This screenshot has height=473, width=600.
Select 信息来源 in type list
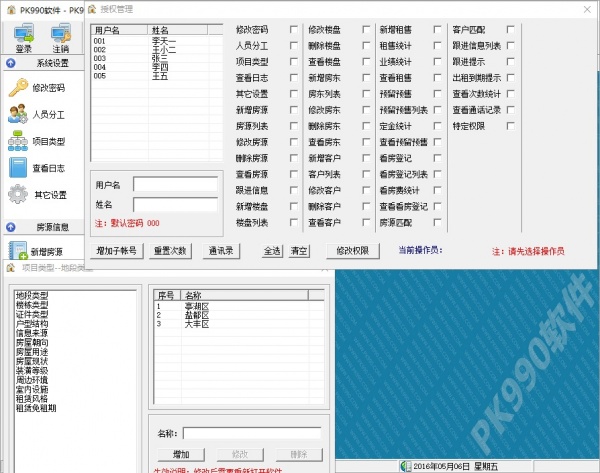(x=32, y=333)
